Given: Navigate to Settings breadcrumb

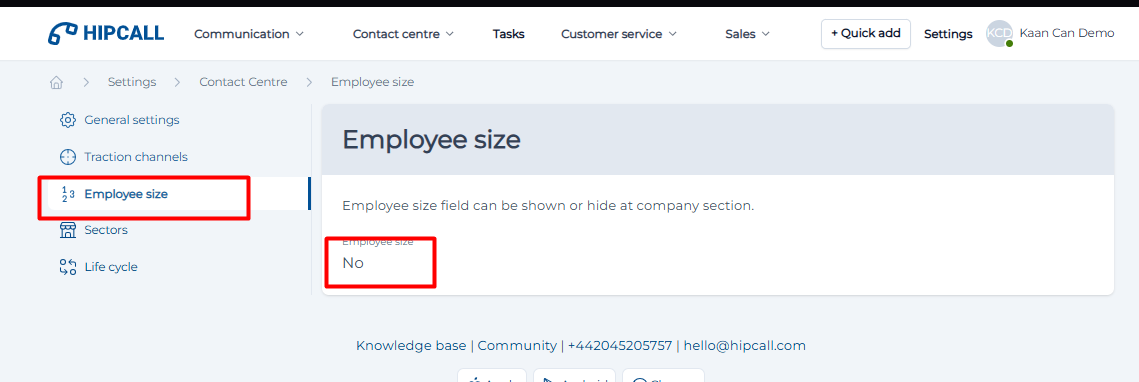Looking at the screenshot, I should pos(132,82).
